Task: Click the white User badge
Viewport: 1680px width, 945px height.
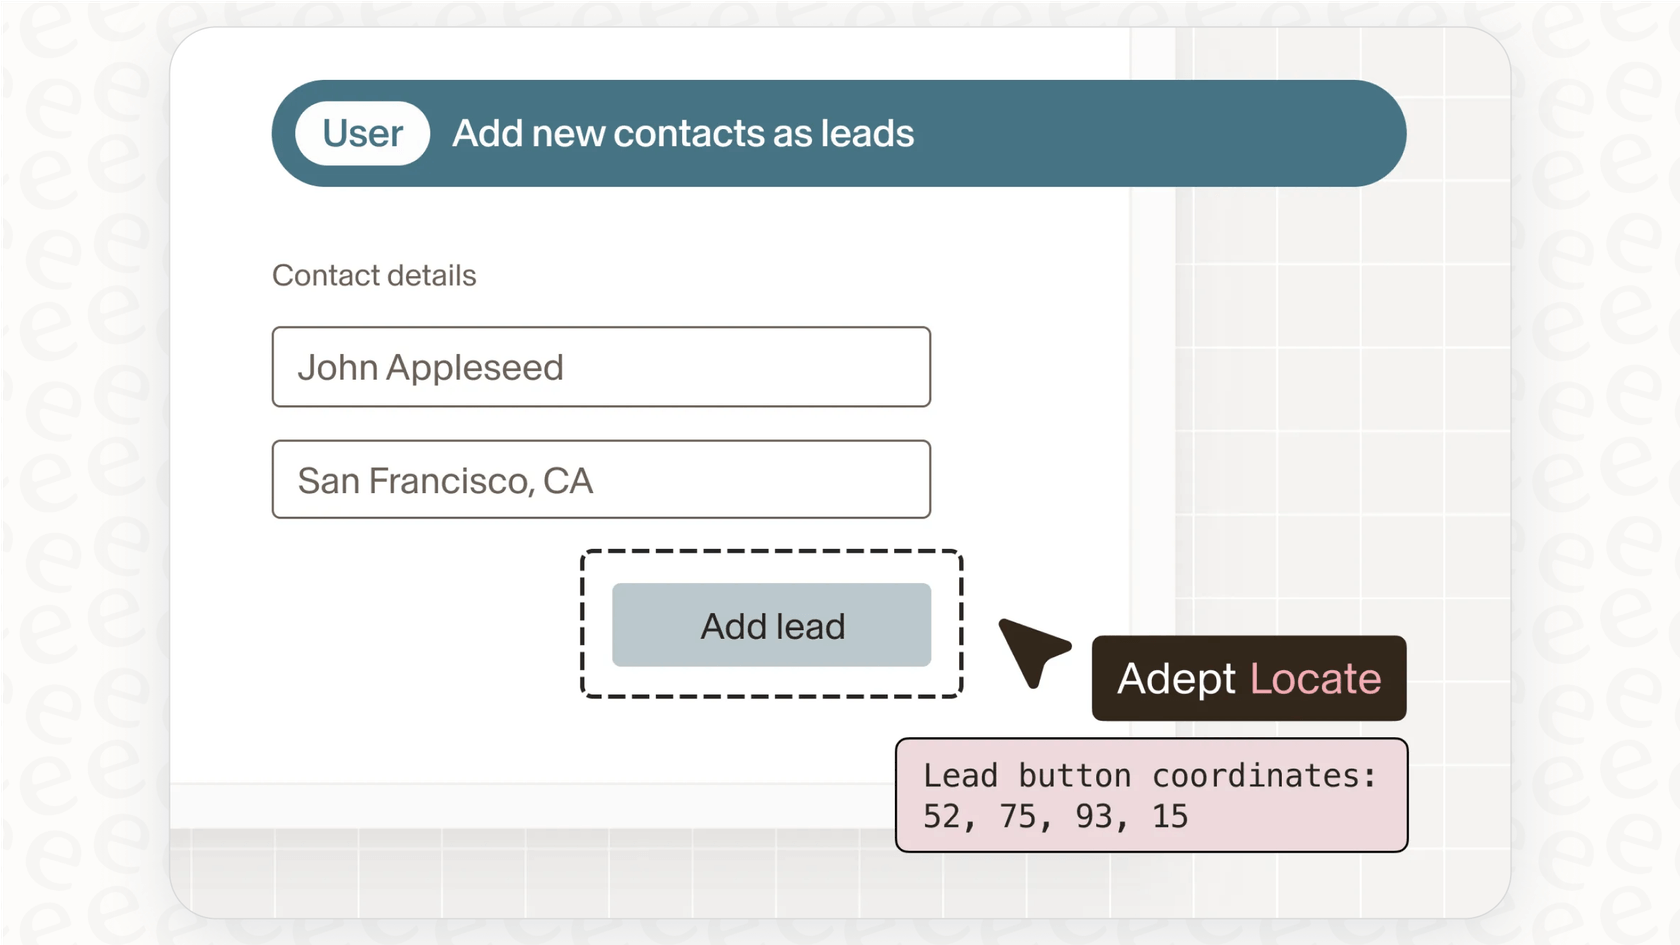Action: pos(362,133)
